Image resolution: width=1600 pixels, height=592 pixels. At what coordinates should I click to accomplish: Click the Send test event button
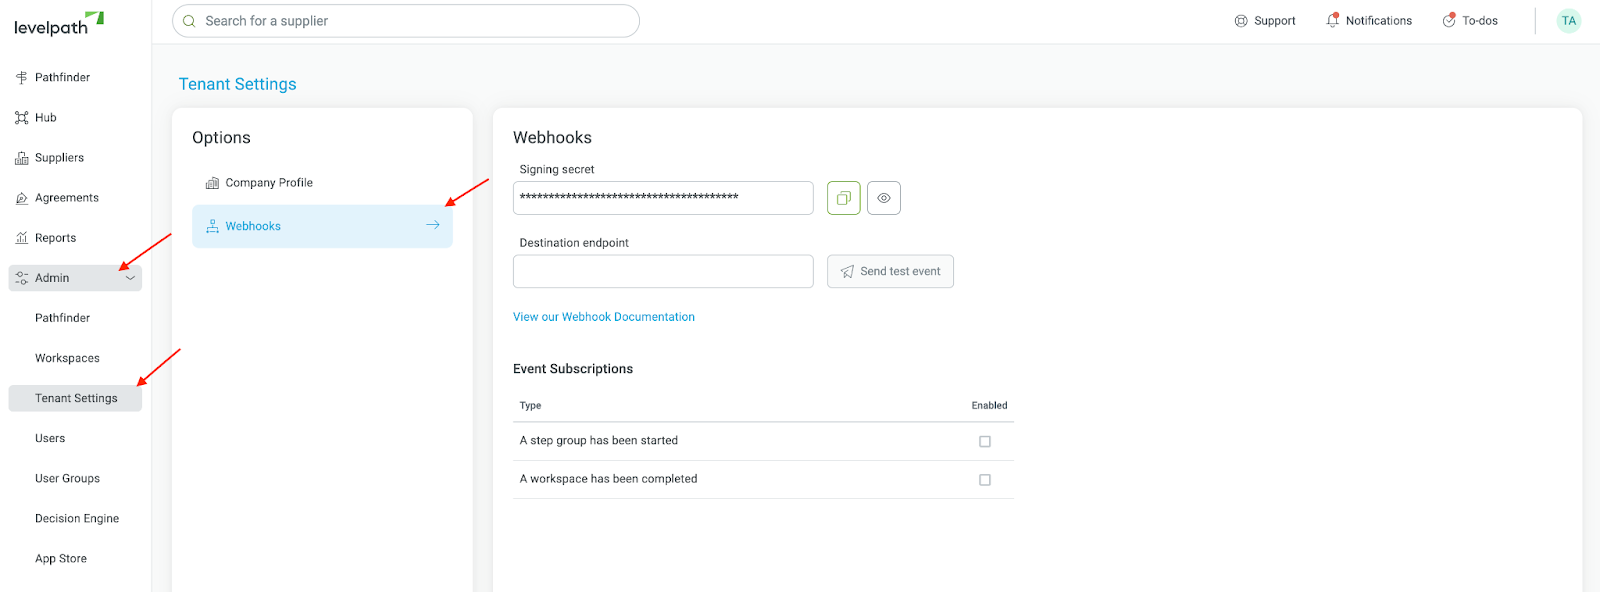point(889,271)
